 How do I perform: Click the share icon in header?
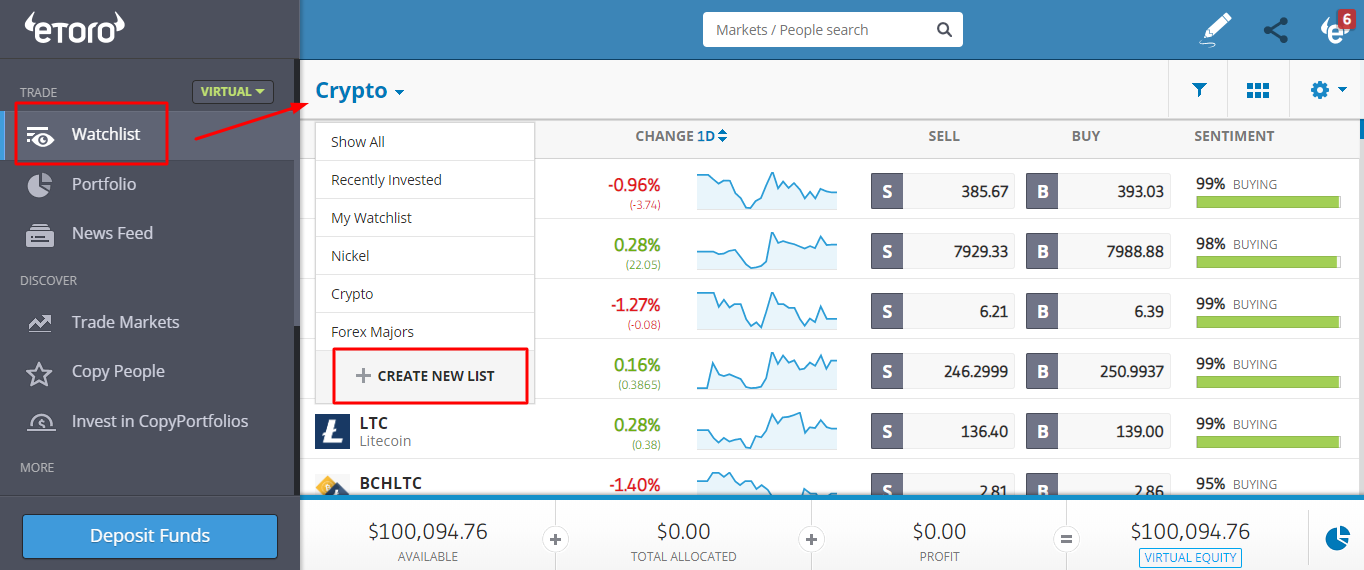(x=1276, y=30)
